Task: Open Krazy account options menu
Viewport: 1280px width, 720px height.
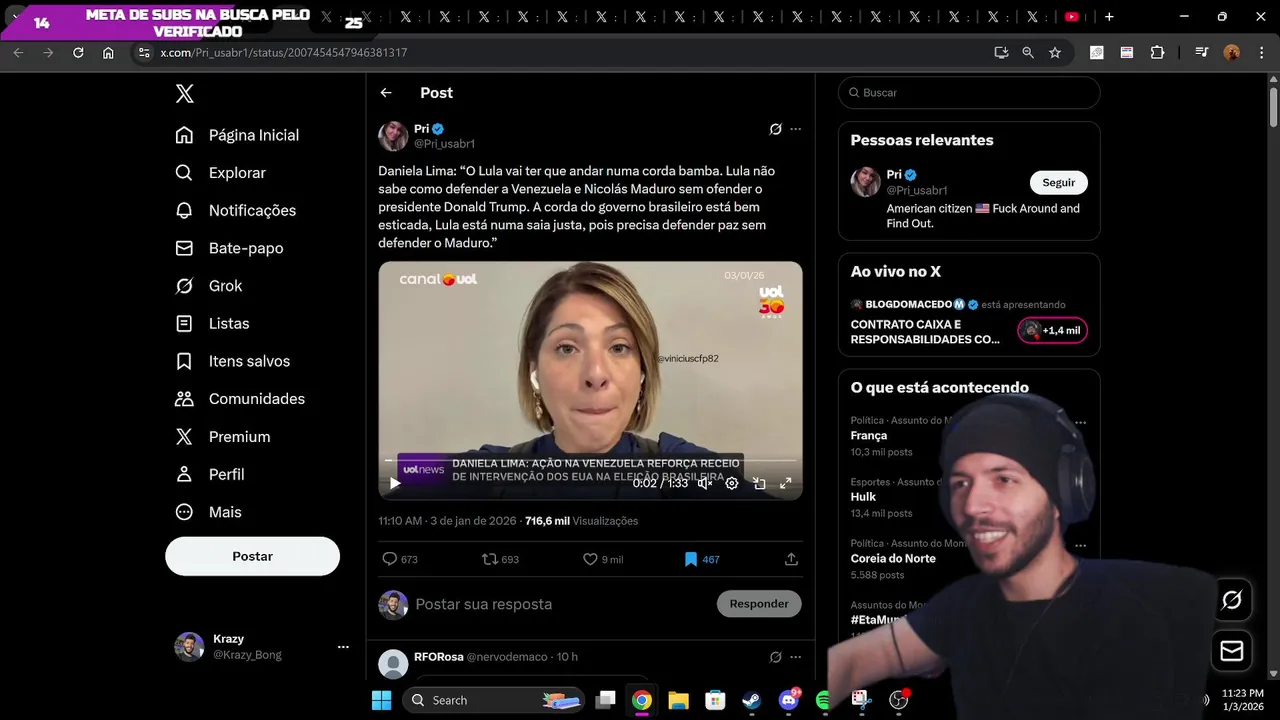Action: click(343, 647)
